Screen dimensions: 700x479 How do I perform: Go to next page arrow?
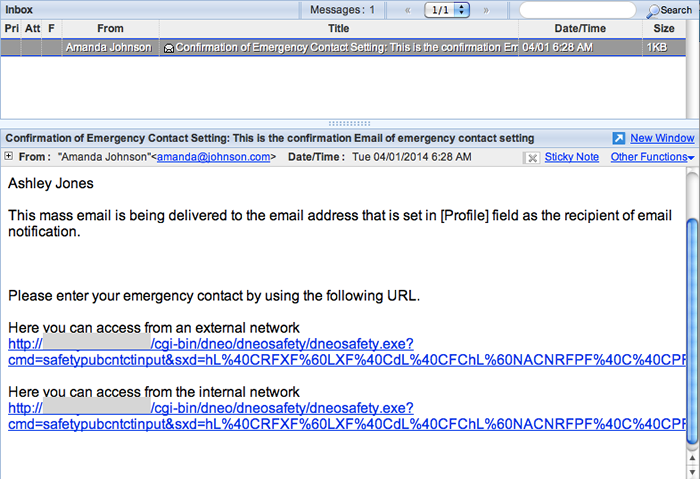[486, 10]
